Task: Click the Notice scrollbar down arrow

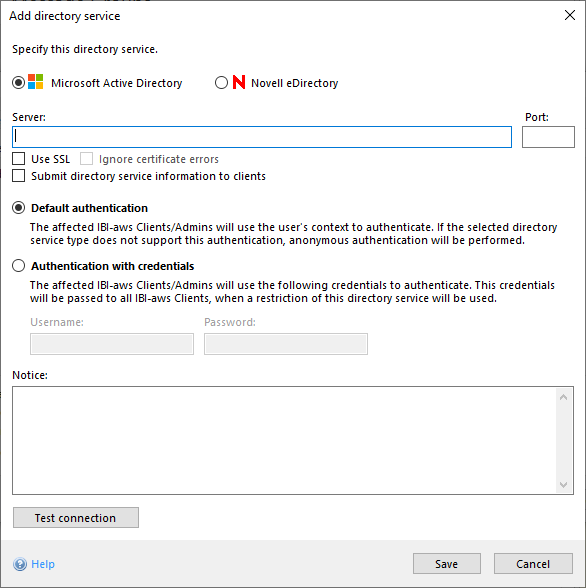Action: 563,484
